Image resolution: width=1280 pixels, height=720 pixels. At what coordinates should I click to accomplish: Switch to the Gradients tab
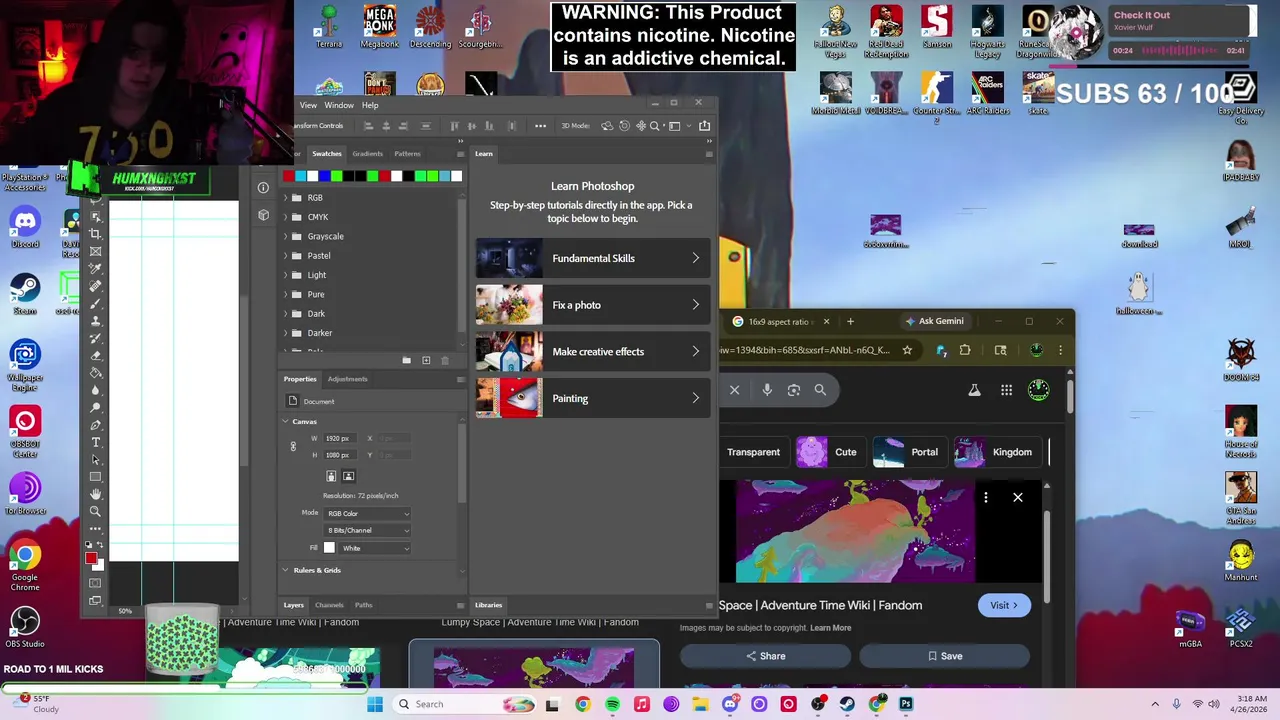click(367, 154)
